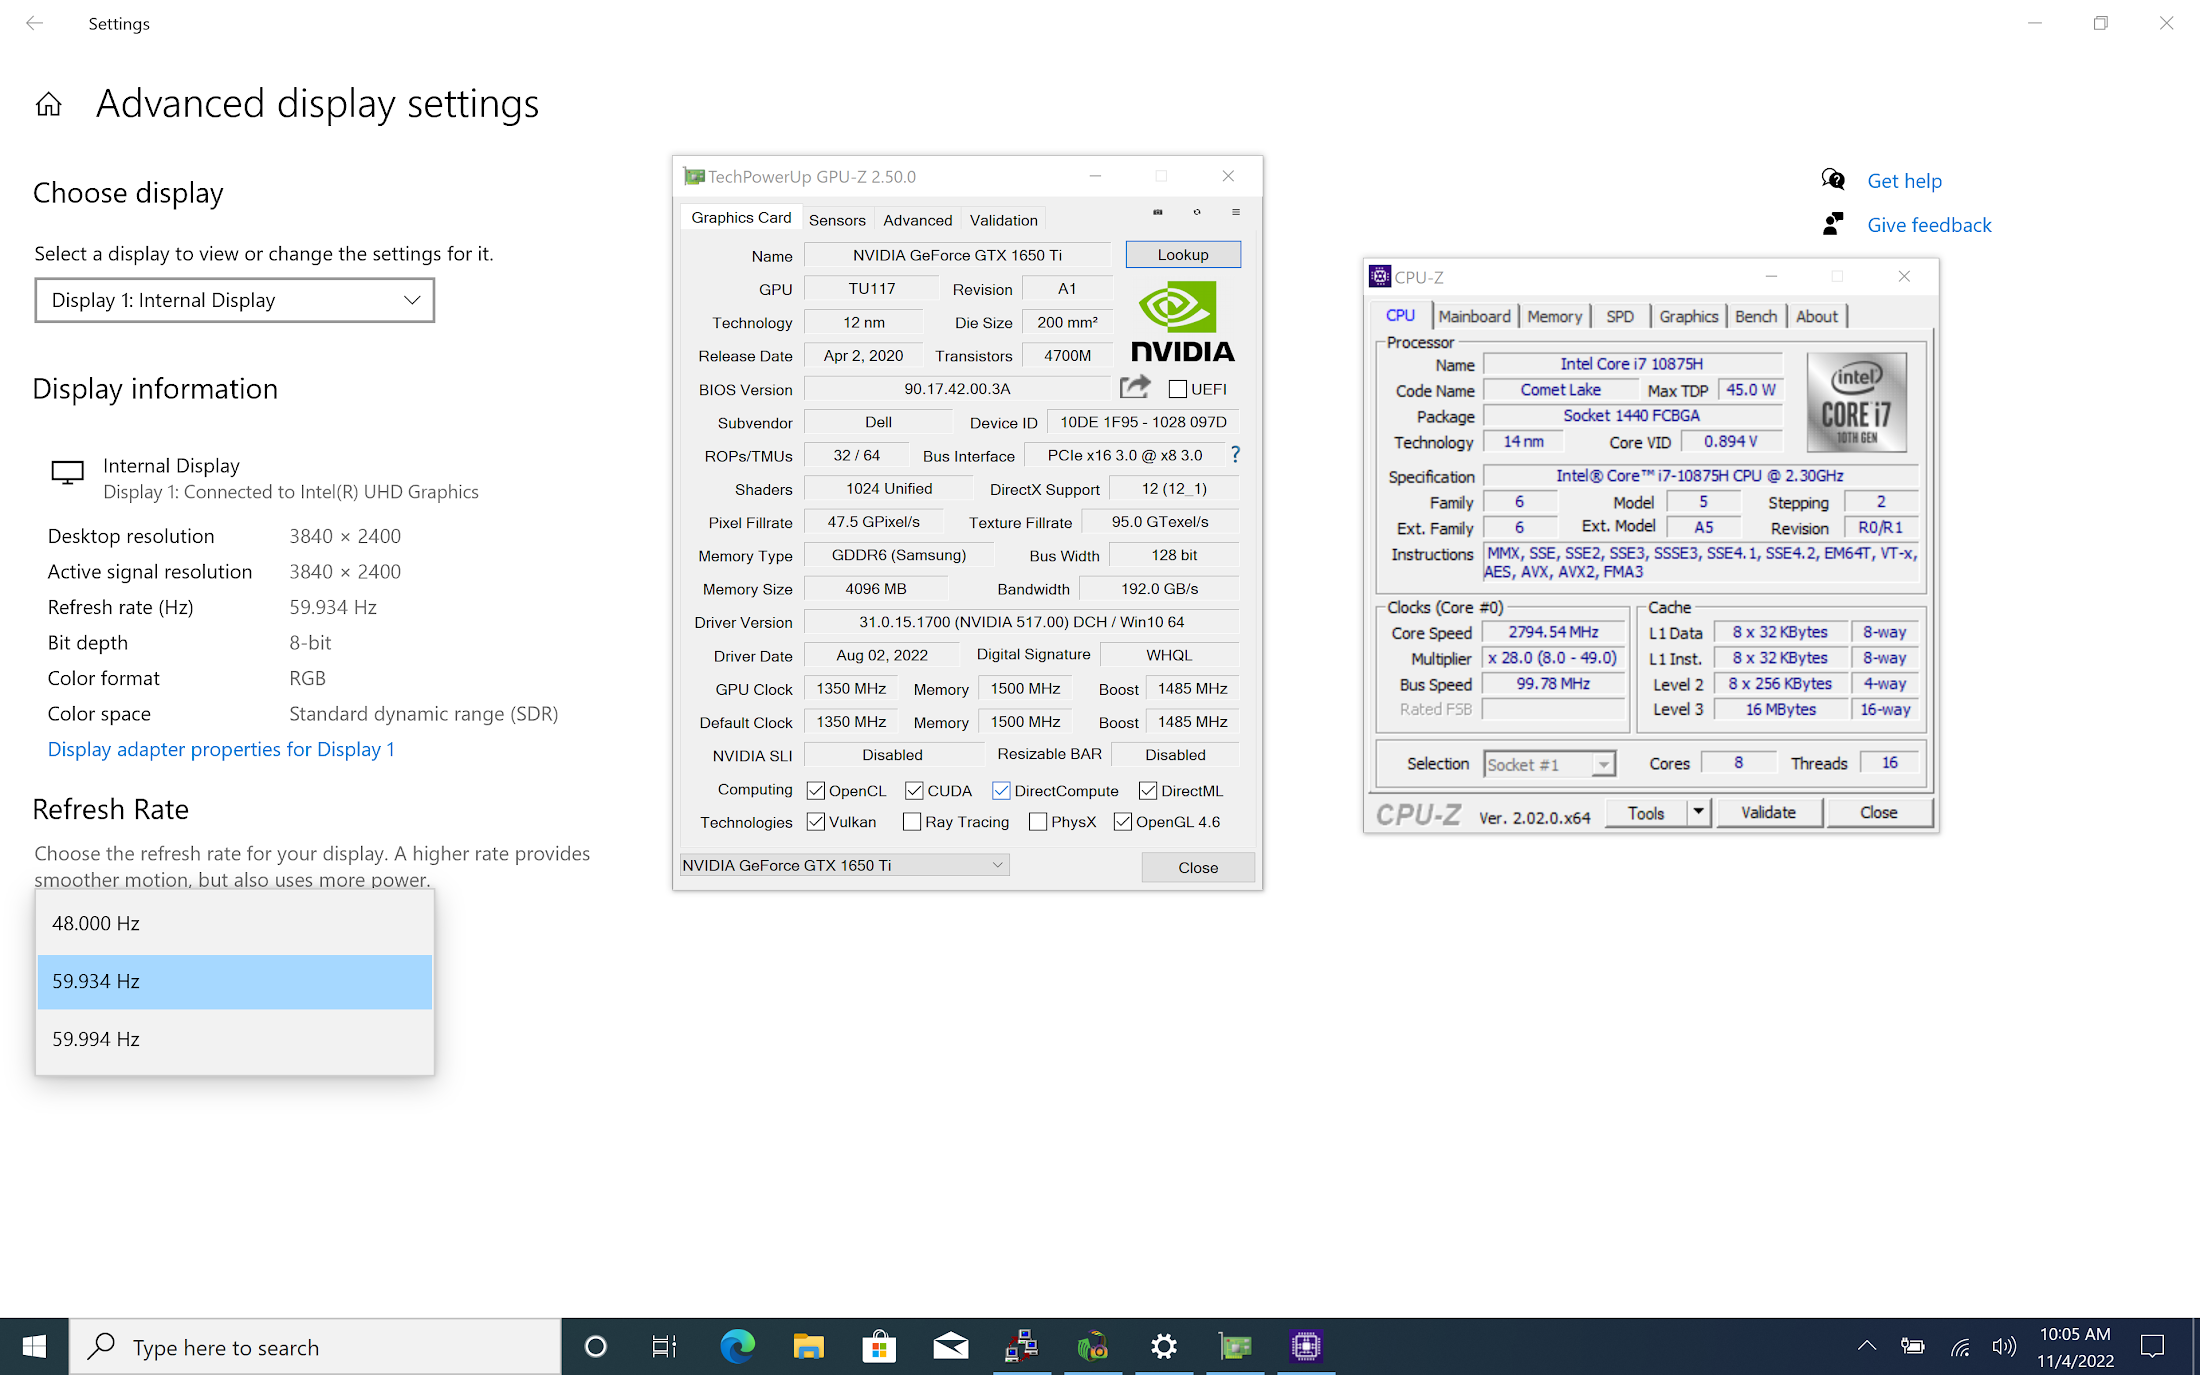Click the NVIDIA logo in GPU-Z
Viewport: 2200px width, 1375px height.
[1182, 321]
